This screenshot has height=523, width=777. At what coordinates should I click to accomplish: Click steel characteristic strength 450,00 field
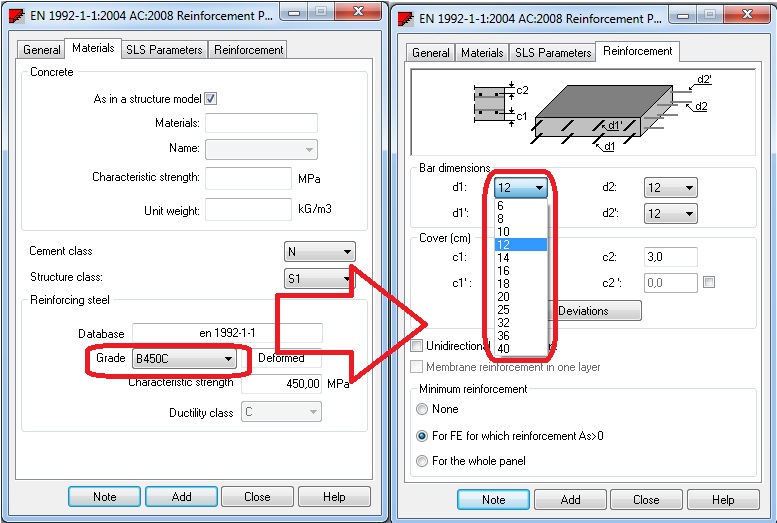click(281, 384)
